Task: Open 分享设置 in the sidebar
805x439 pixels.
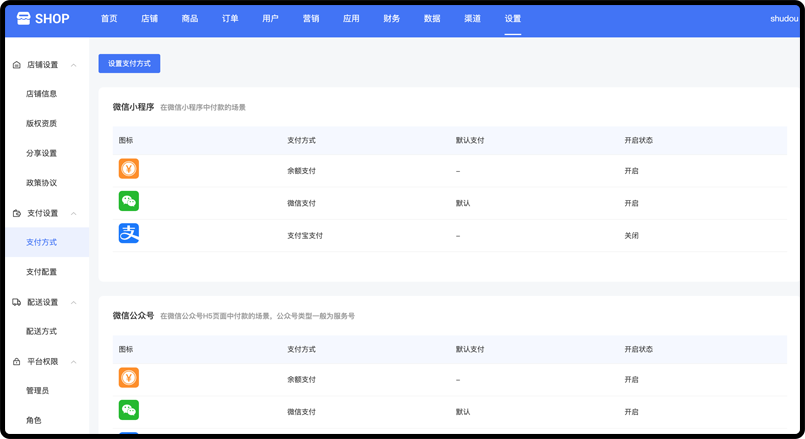Action: pyautogui.click(x=42, y=153)
